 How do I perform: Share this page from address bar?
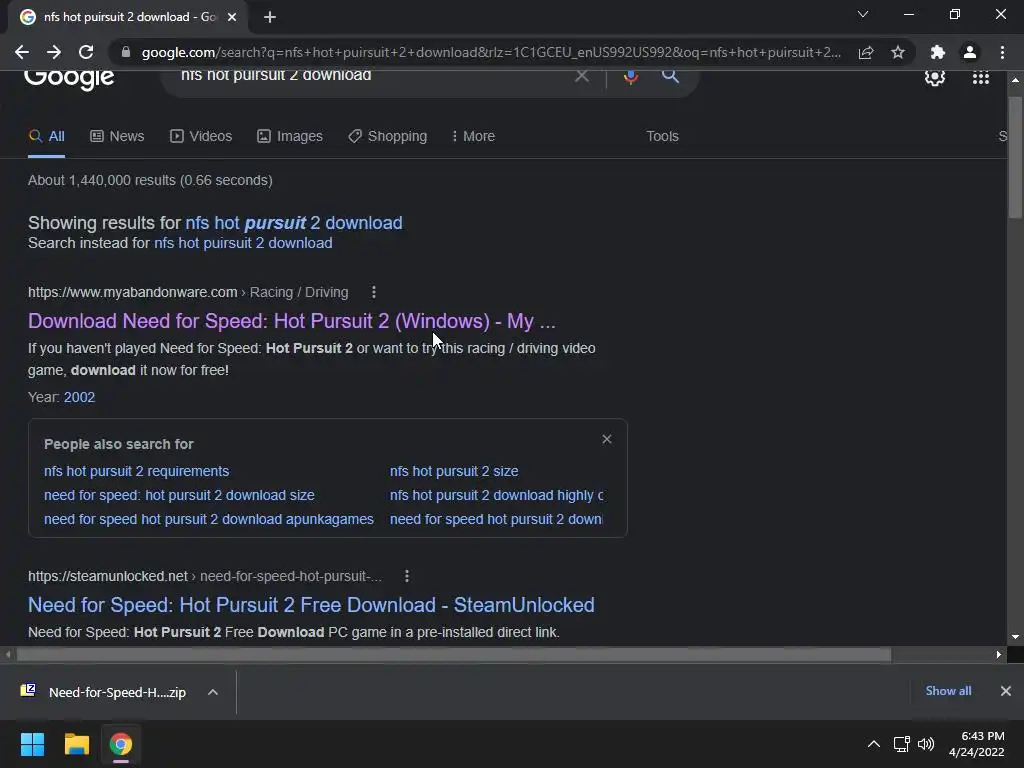(866, 52)
